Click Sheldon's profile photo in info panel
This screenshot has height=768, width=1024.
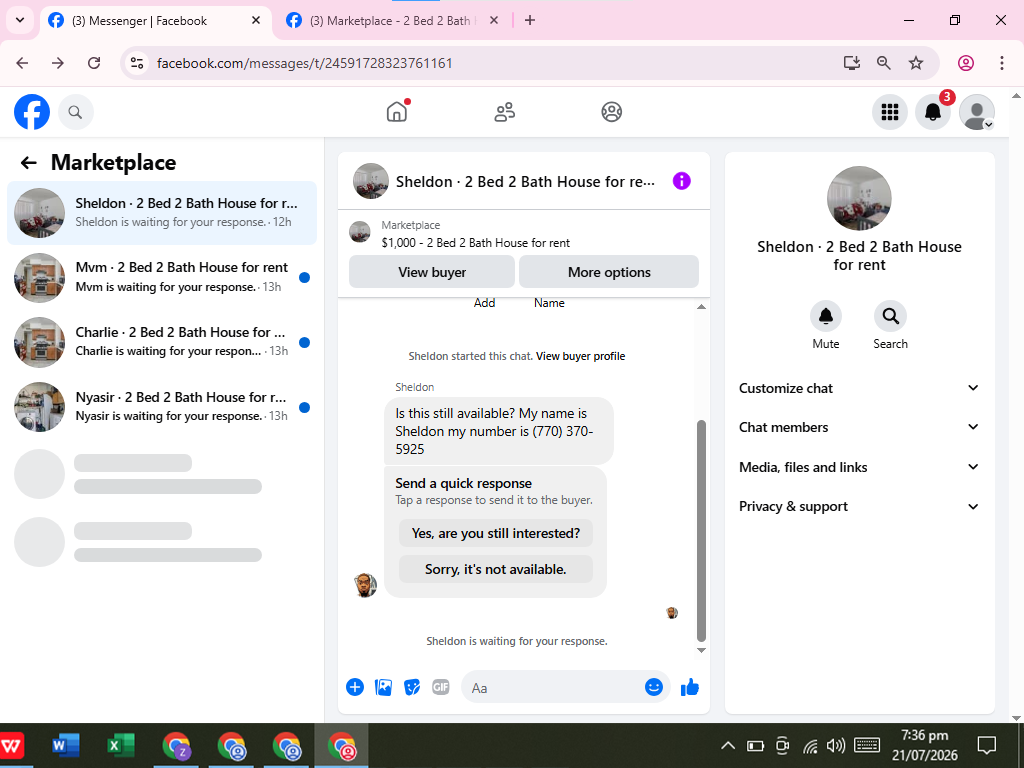859,198
